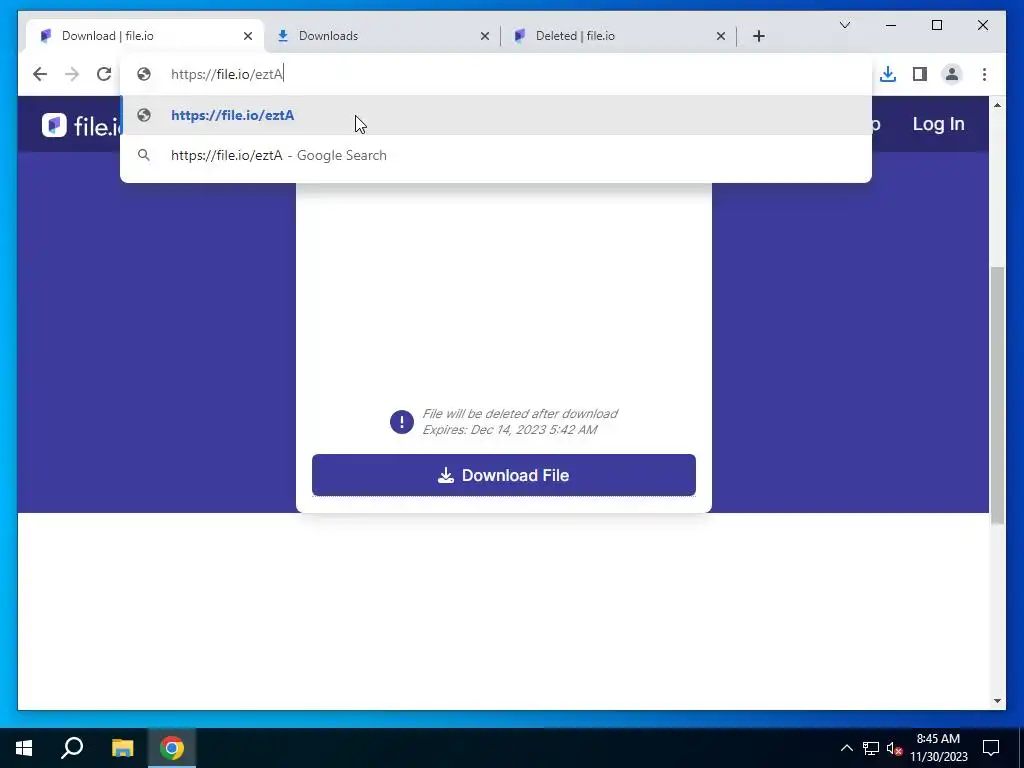The height and width of the screenshot is (768, 1024).
Task: Click the Log In link
Action: pyautogui.click(x=938, y=124)
